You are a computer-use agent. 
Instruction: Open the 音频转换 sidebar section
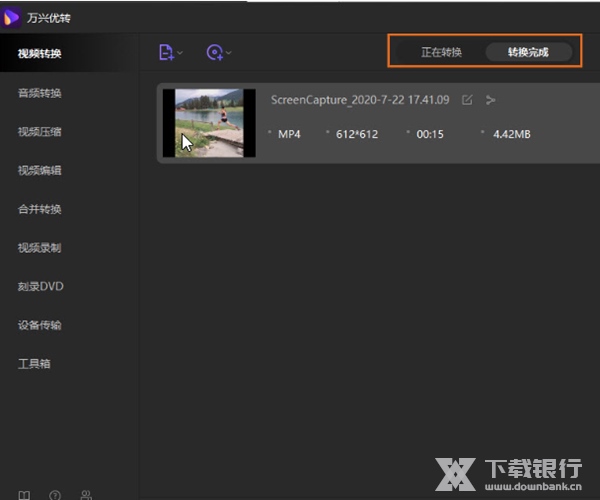tap(39, 93)
